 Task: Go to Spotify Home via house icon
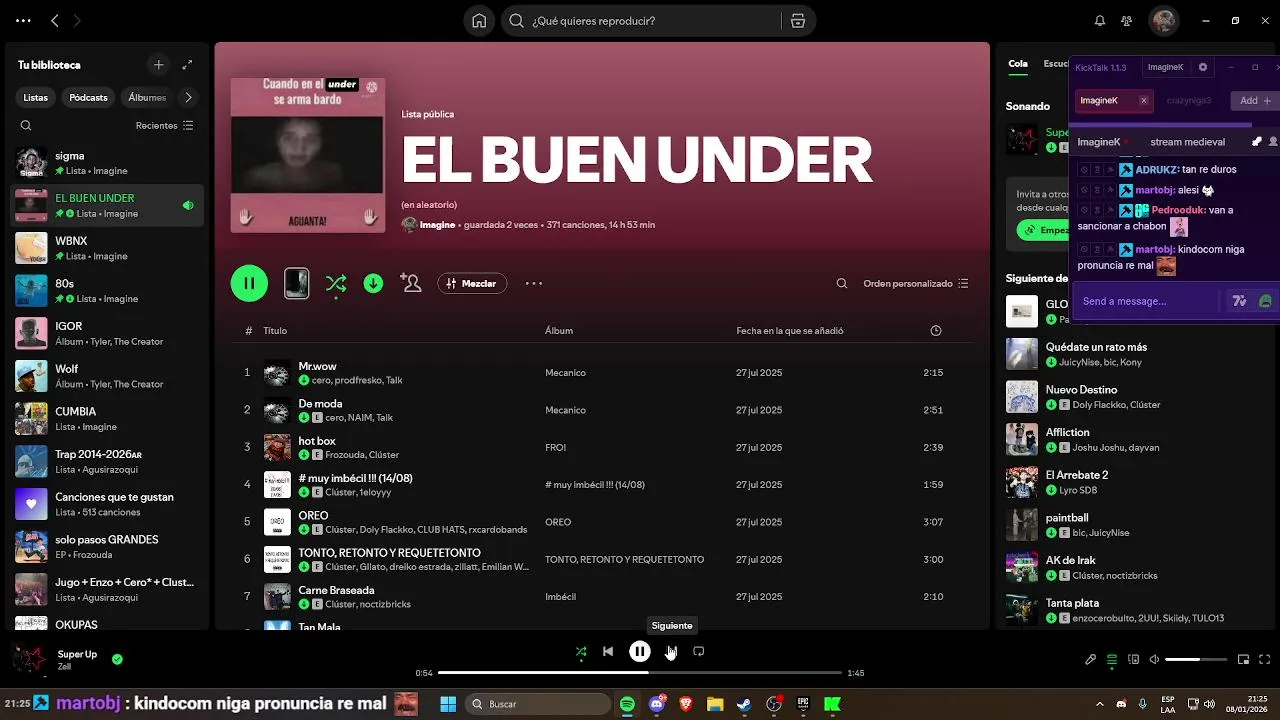coord(479,20)
